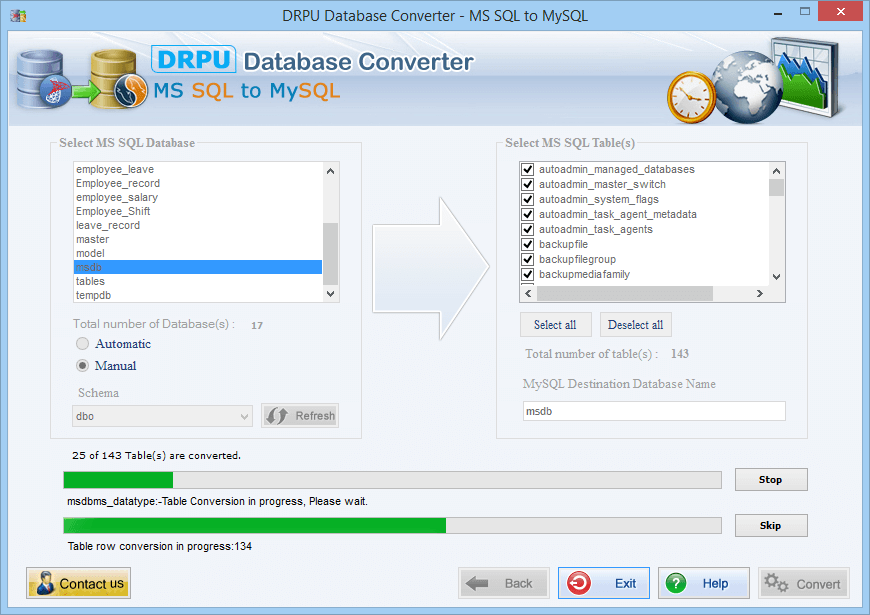The image size is (870, 615).
Task: Uncheck autoadmin_master_switch table
Action: click(528, 184)
